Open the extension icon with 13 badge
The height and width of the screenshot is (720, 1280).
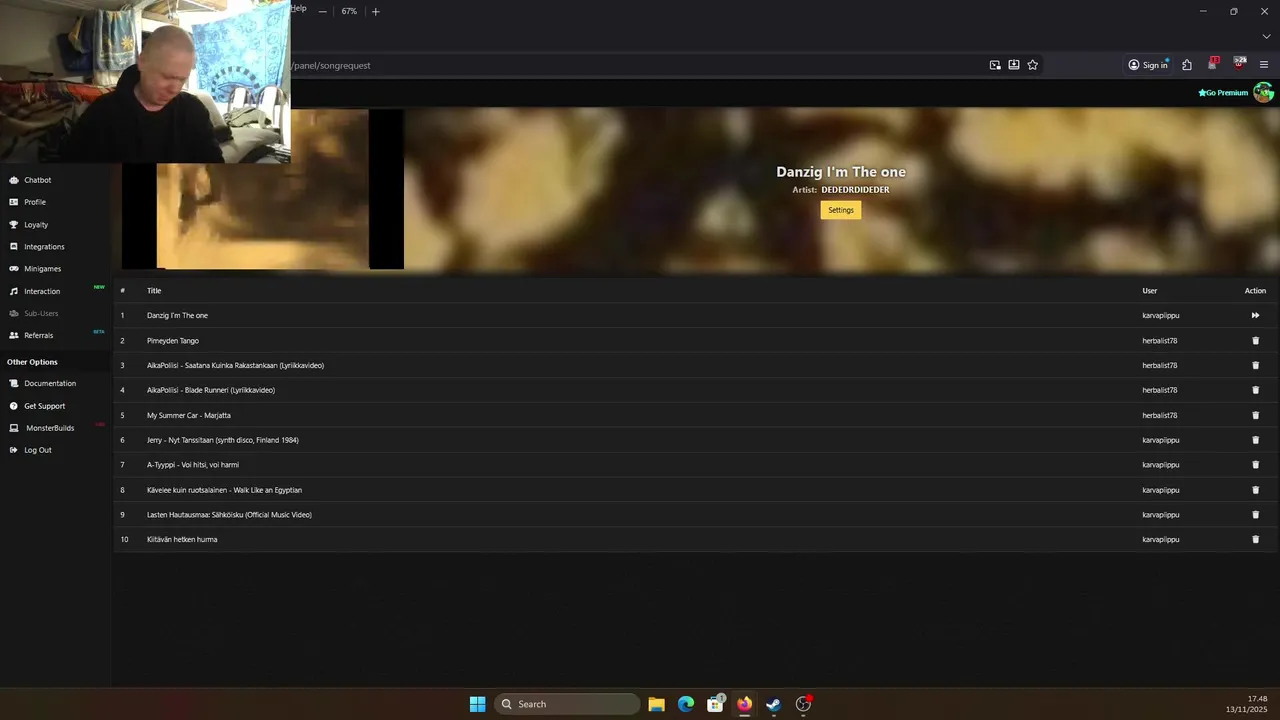click(x=1213, y=64)
